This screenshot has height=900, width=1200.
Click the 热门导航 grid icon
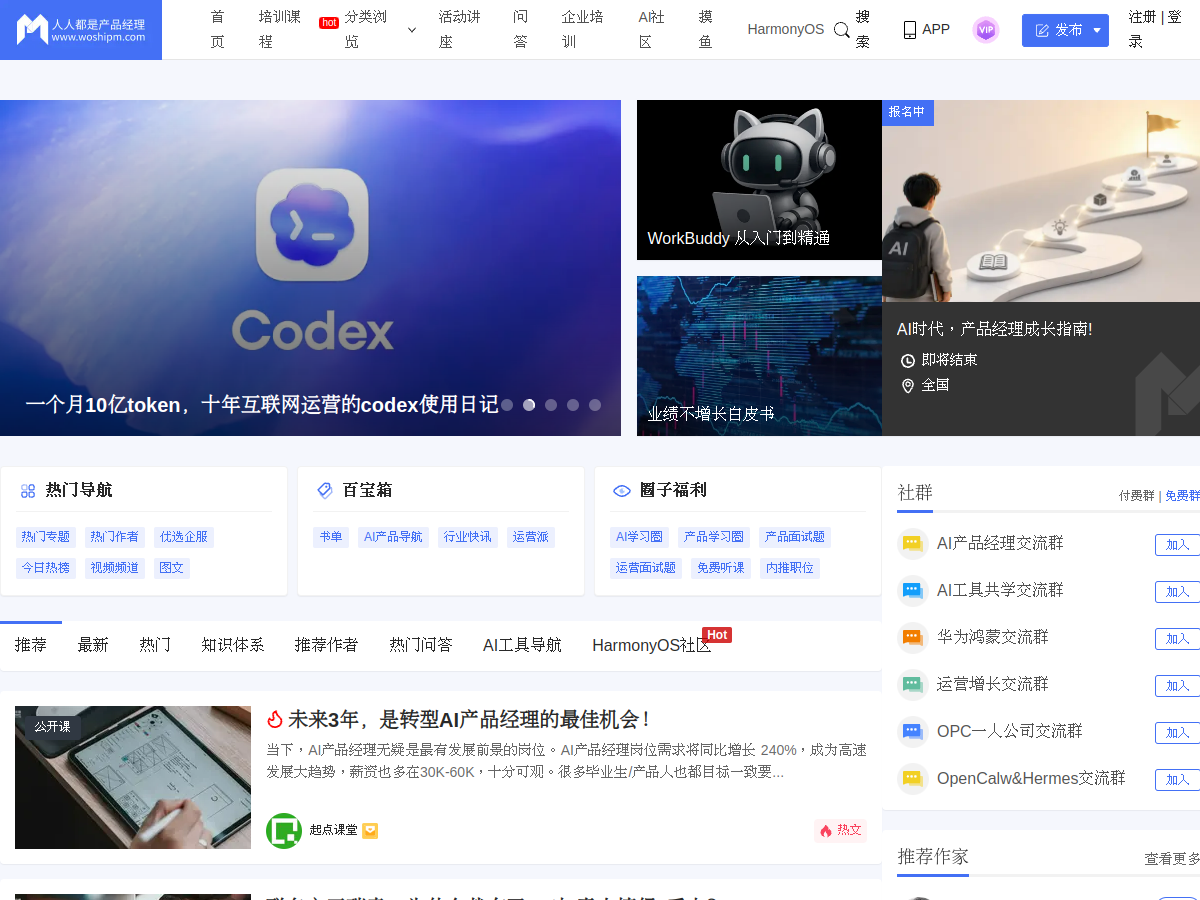pyautogui.click(x=28, y=491)
